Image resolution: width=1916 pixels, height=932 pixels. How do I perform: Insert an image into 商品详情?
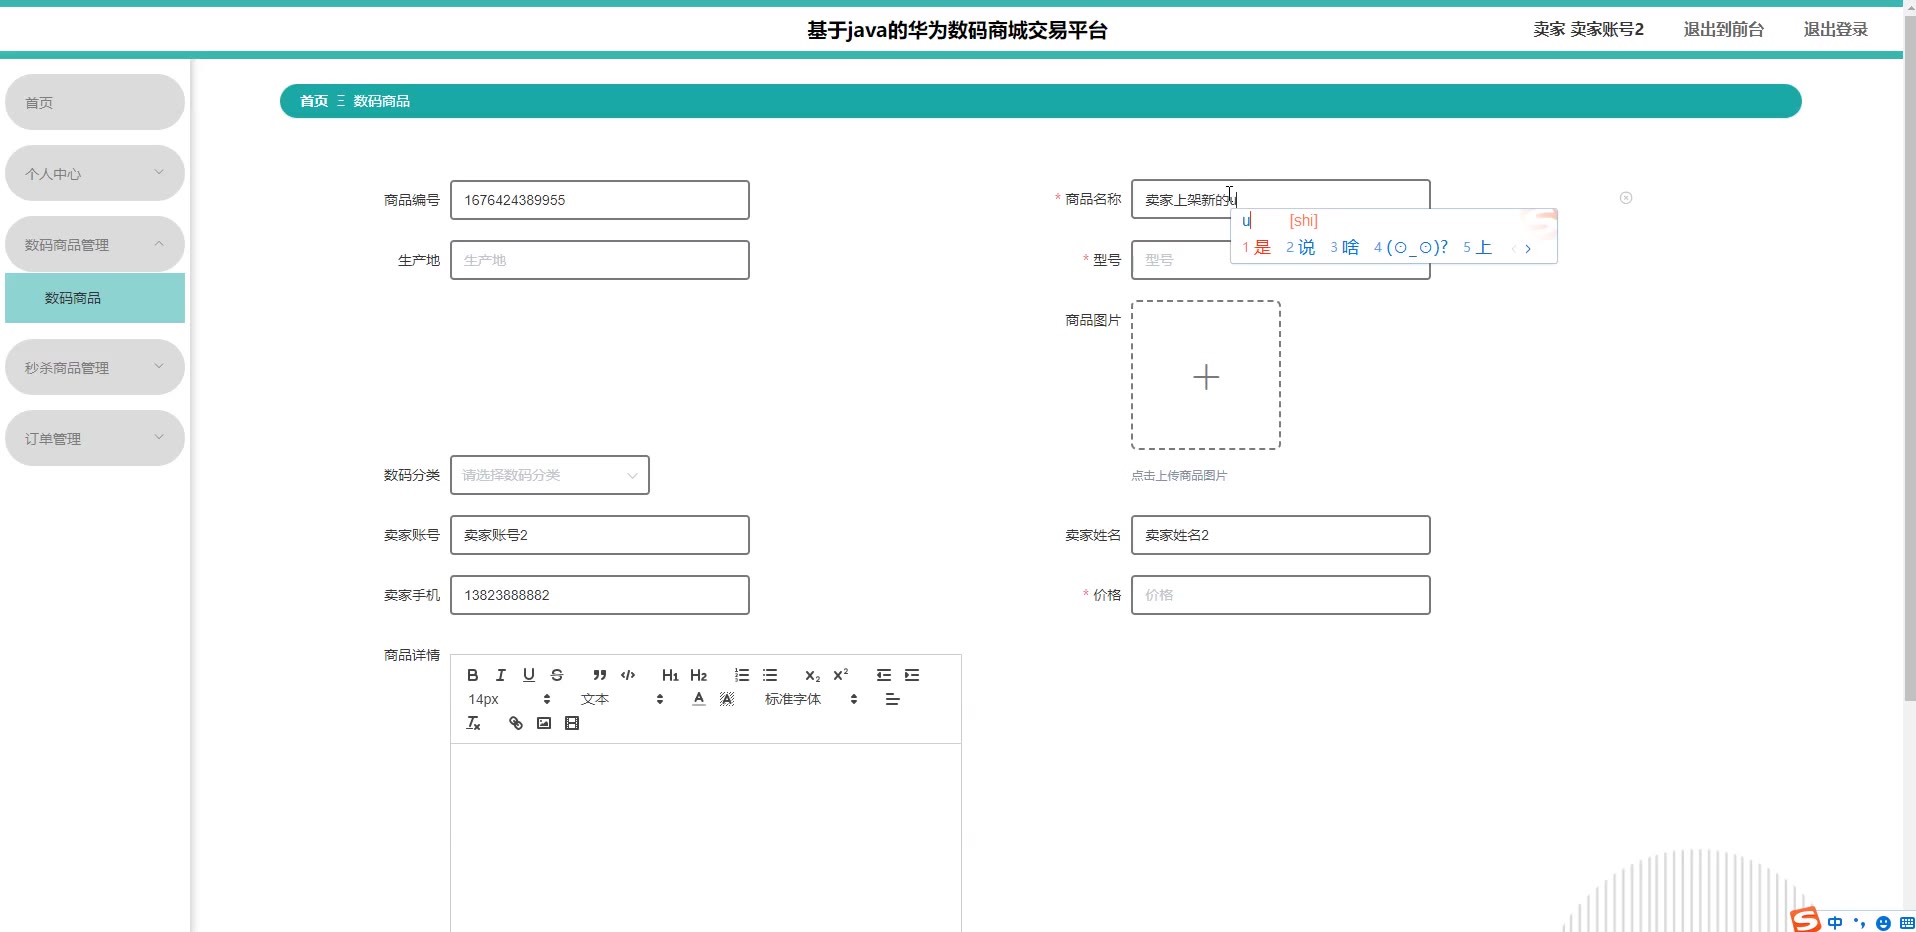pyautogui.click(x=544, y=723)
